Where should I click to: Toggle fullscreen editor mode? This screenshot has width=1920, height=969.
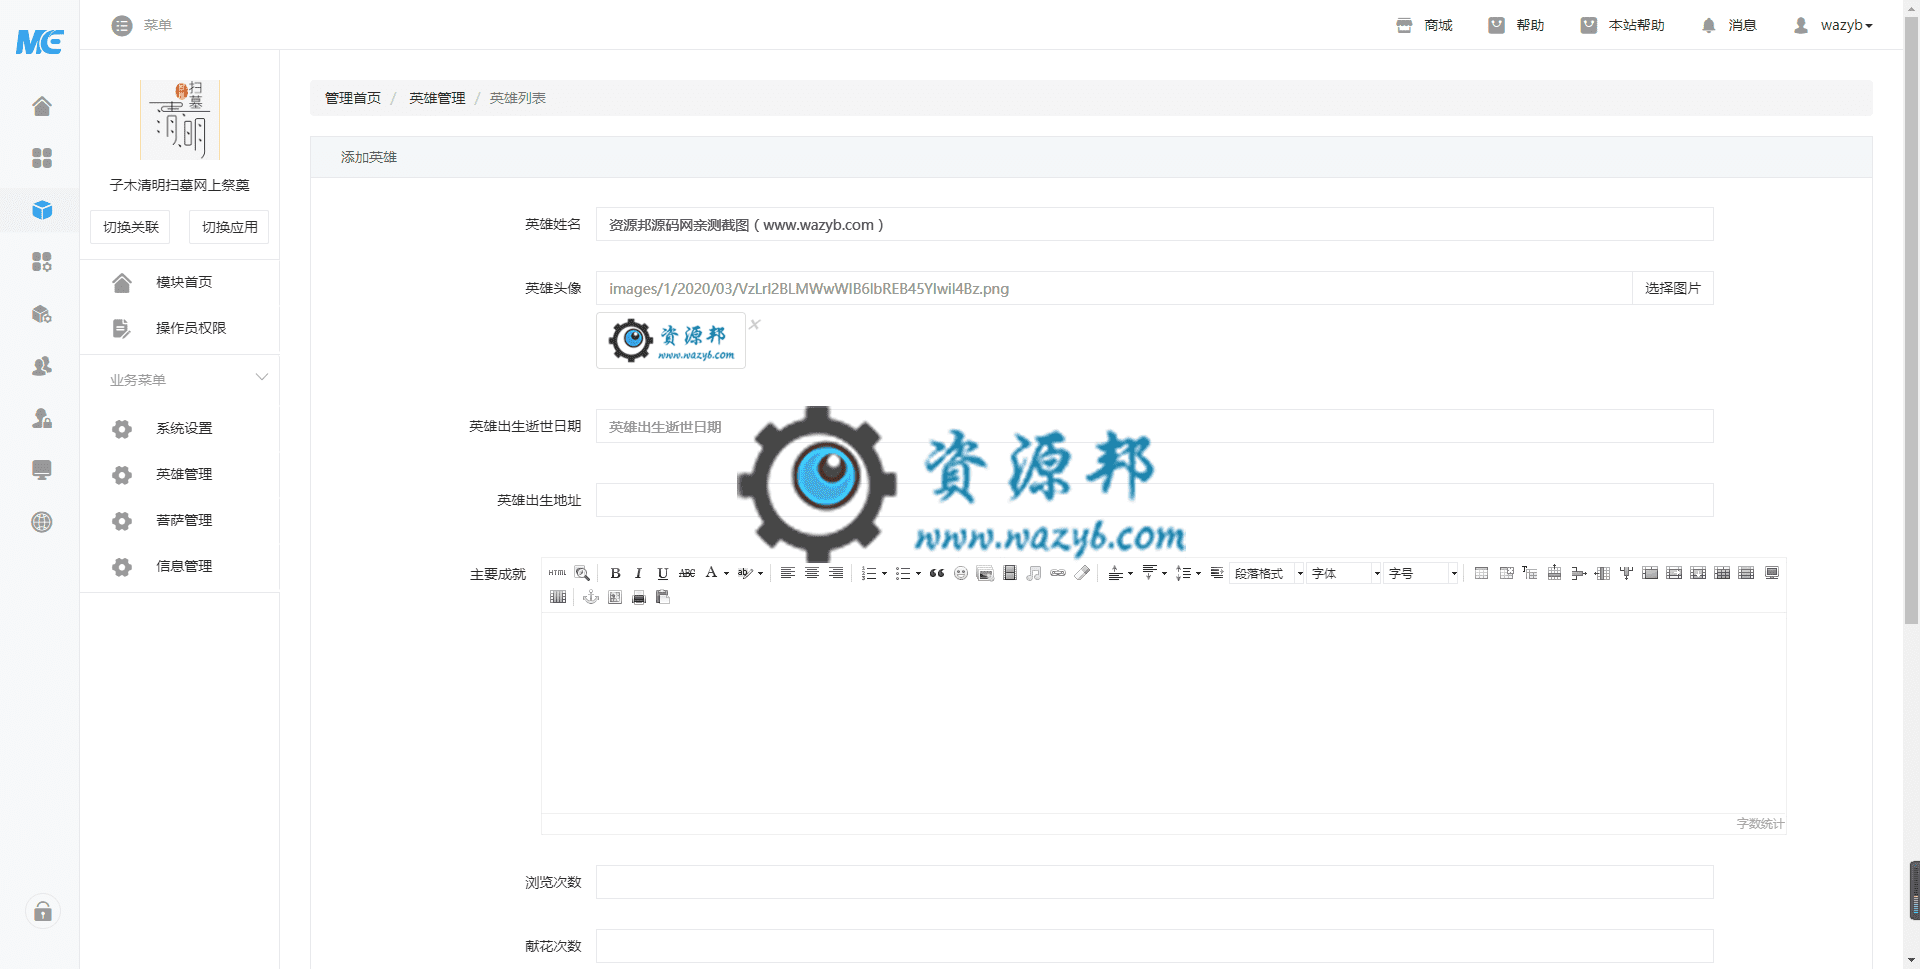point(1772,573)
